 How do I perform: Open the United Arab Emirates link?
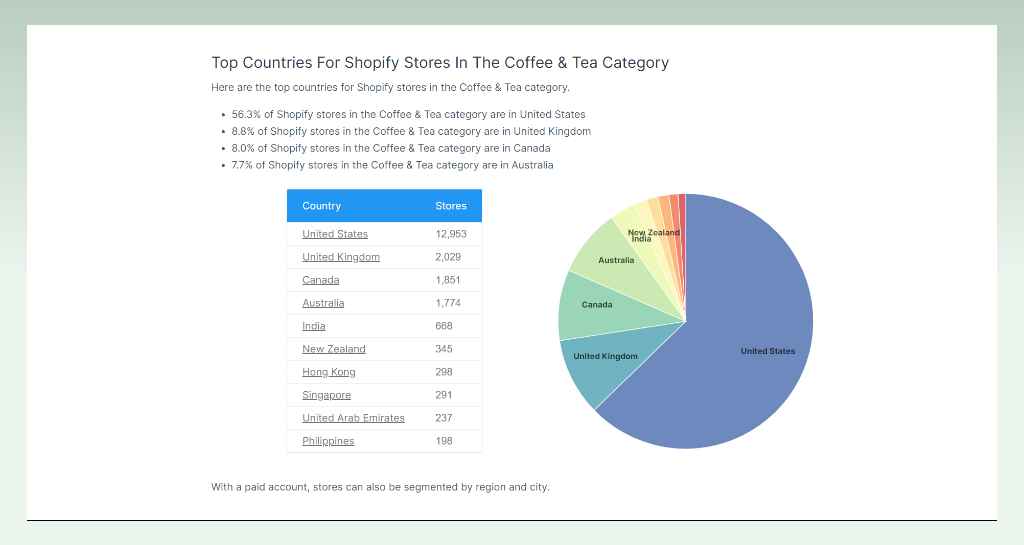click(x=353, y=418)
